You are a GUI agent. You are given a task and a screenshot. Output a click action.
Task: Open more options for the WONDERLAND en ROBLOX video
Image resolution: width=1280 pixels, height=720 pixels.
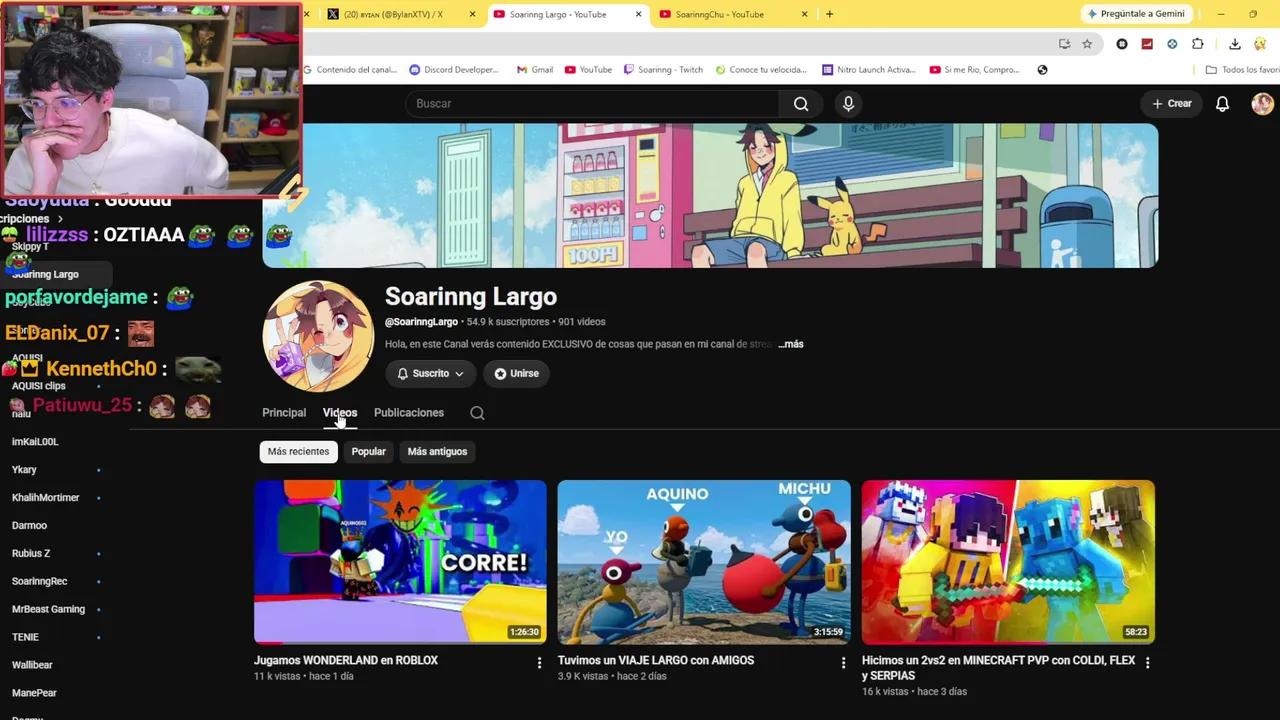tap(539, 662)
